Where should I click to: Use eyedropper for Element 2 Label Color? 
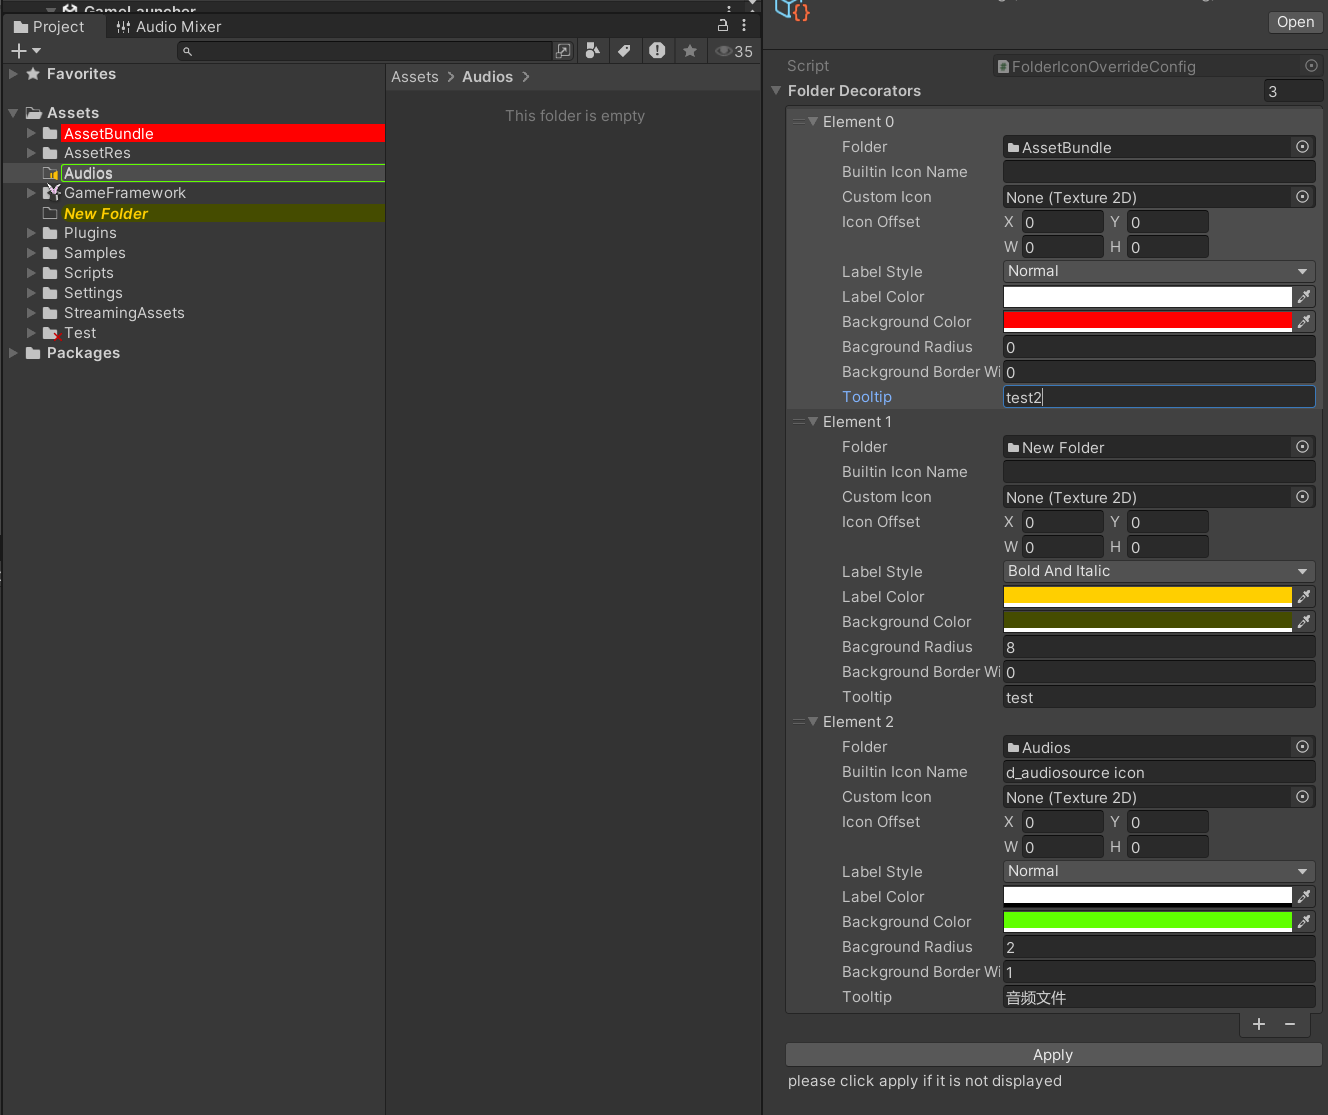(1304, 897)
